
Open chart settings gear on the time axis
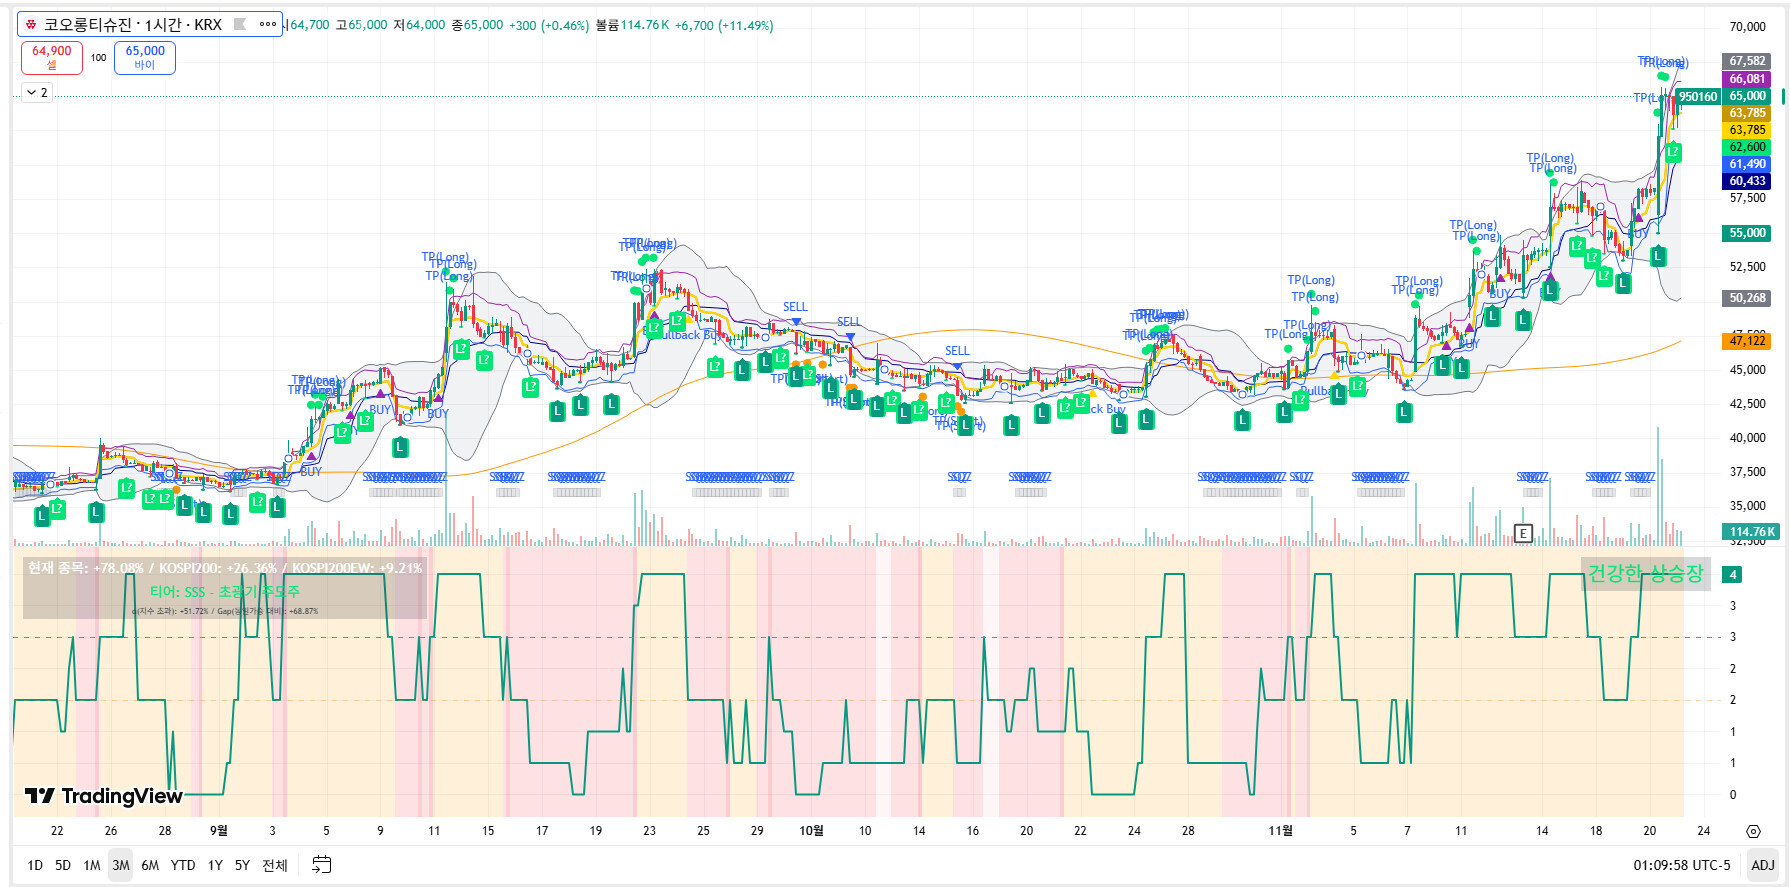(1753, 831)
